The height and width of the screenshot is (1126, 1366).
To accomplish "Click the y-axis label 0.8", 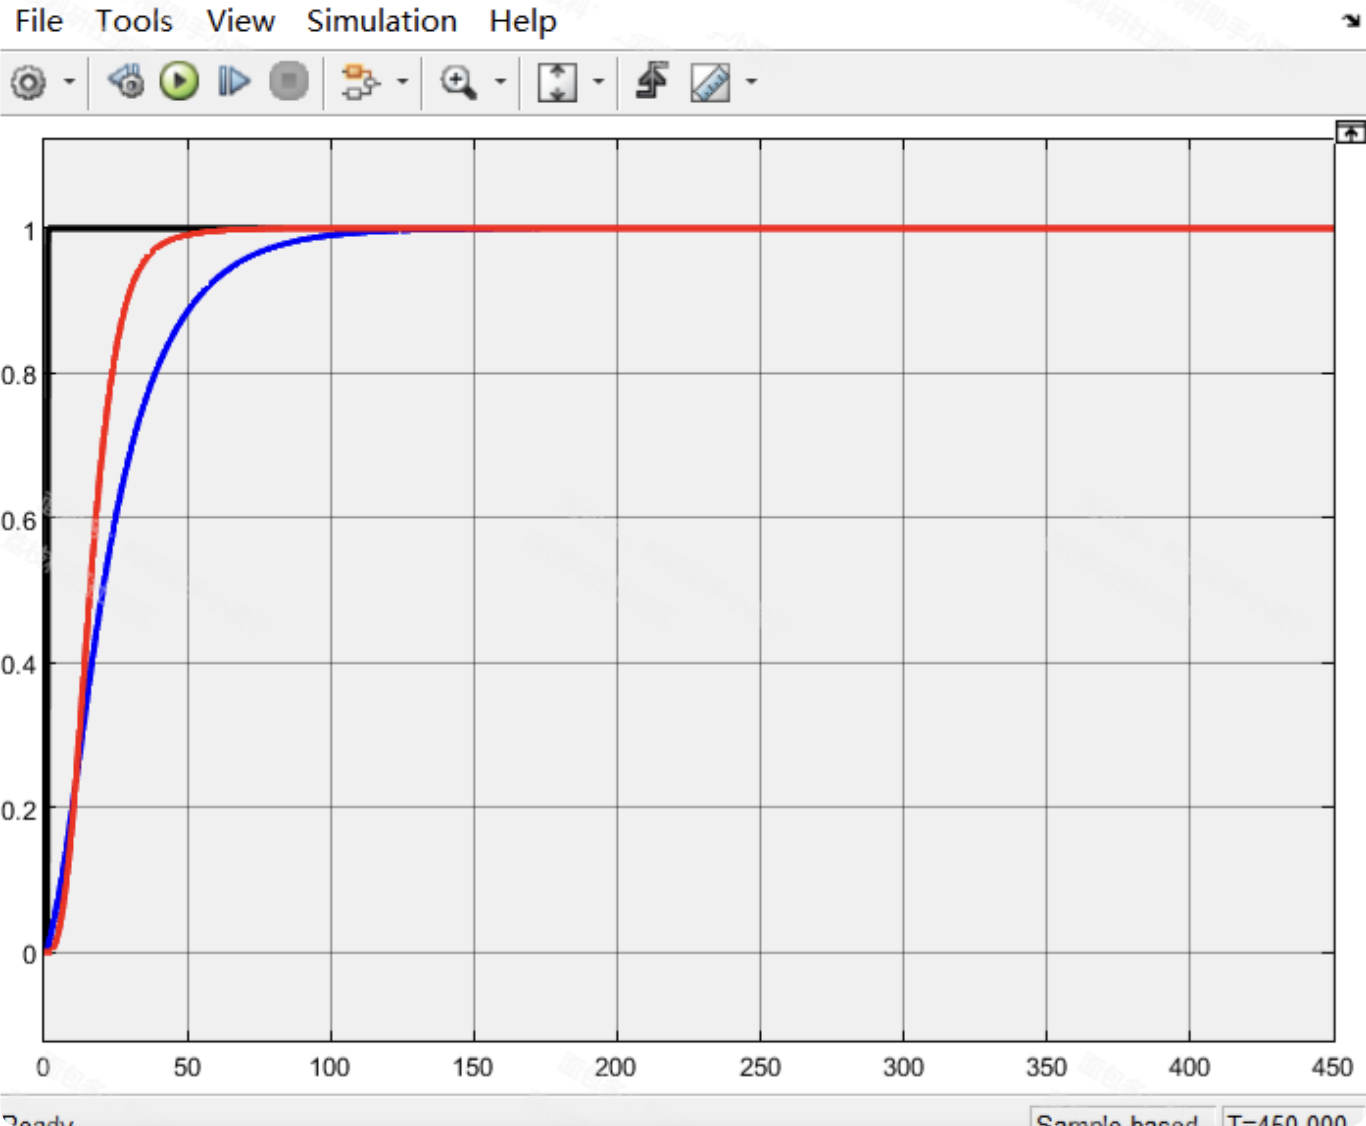I will (18, 376).
